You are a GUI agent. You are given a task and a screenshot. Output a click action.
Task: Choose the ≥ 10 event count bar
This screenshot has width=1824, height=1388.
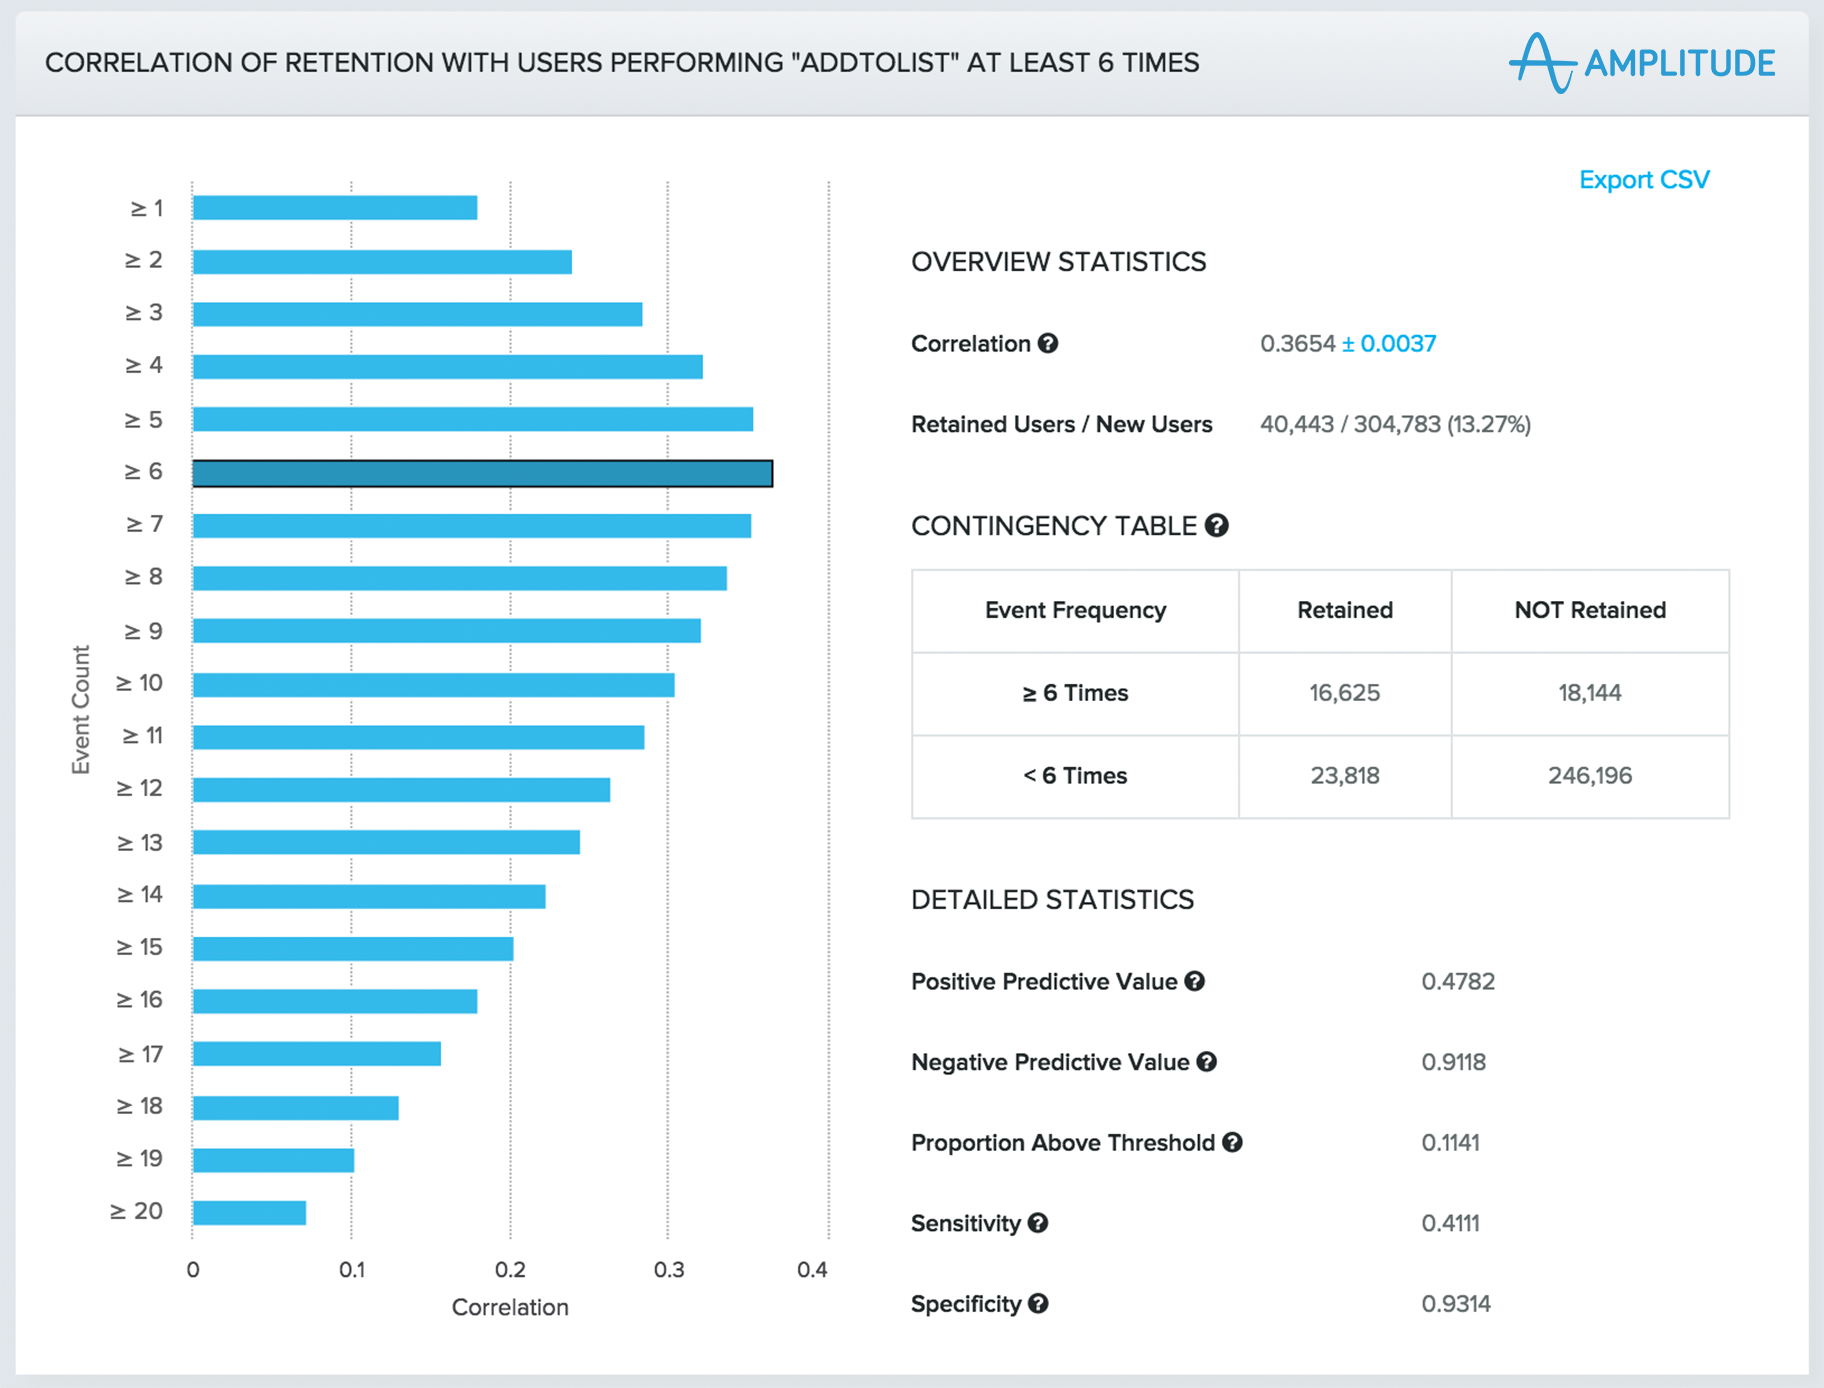pyautogui.click(x=433, y=684)
